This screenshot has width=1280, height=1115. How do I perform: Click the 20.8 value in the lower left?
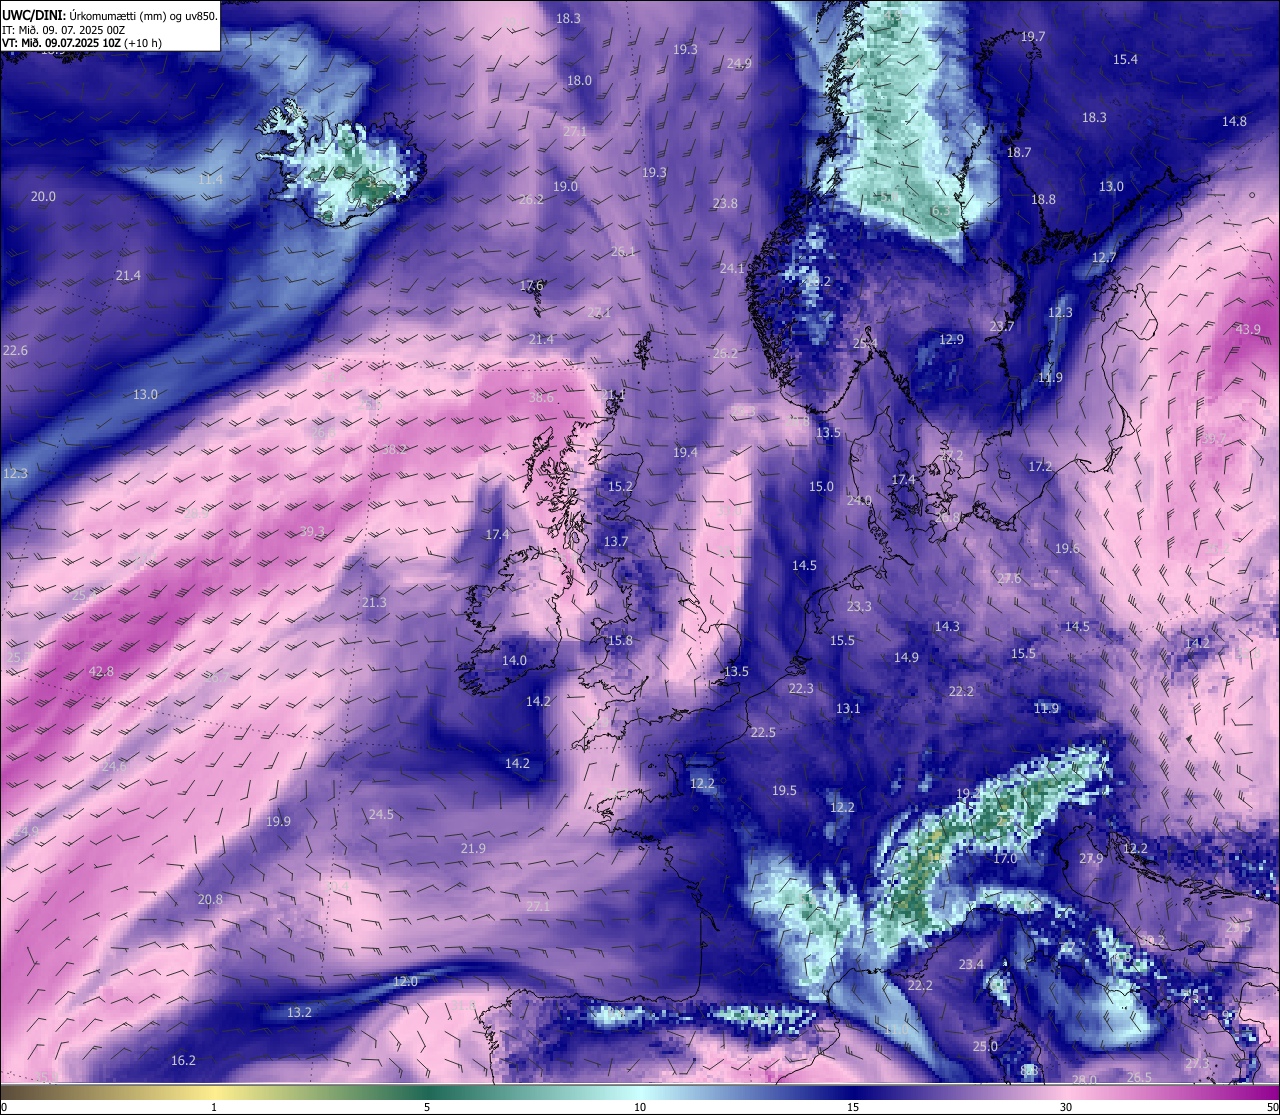point(210,899)
